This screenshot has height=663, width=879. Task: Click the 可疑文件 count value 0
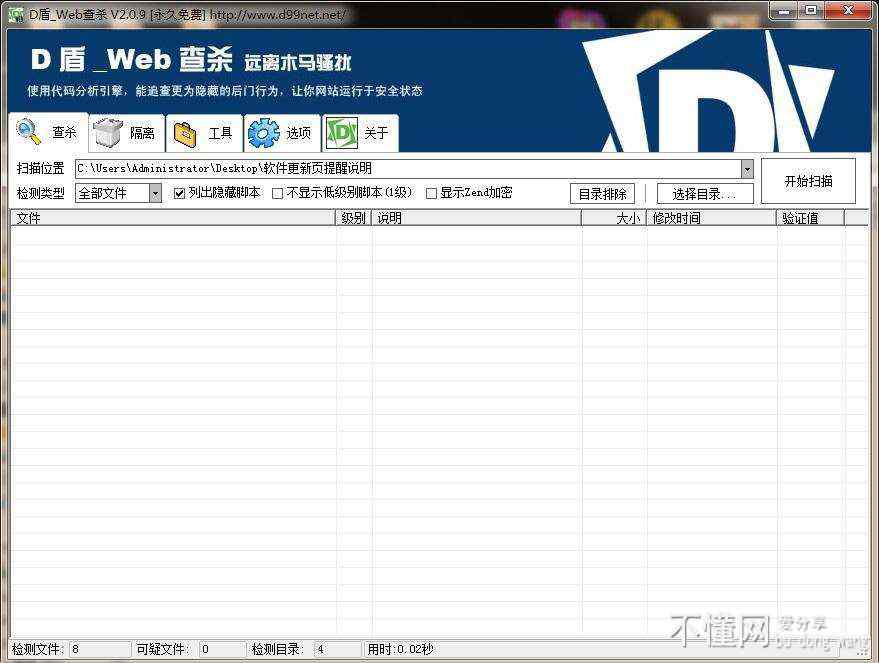[x=205, y=650]
